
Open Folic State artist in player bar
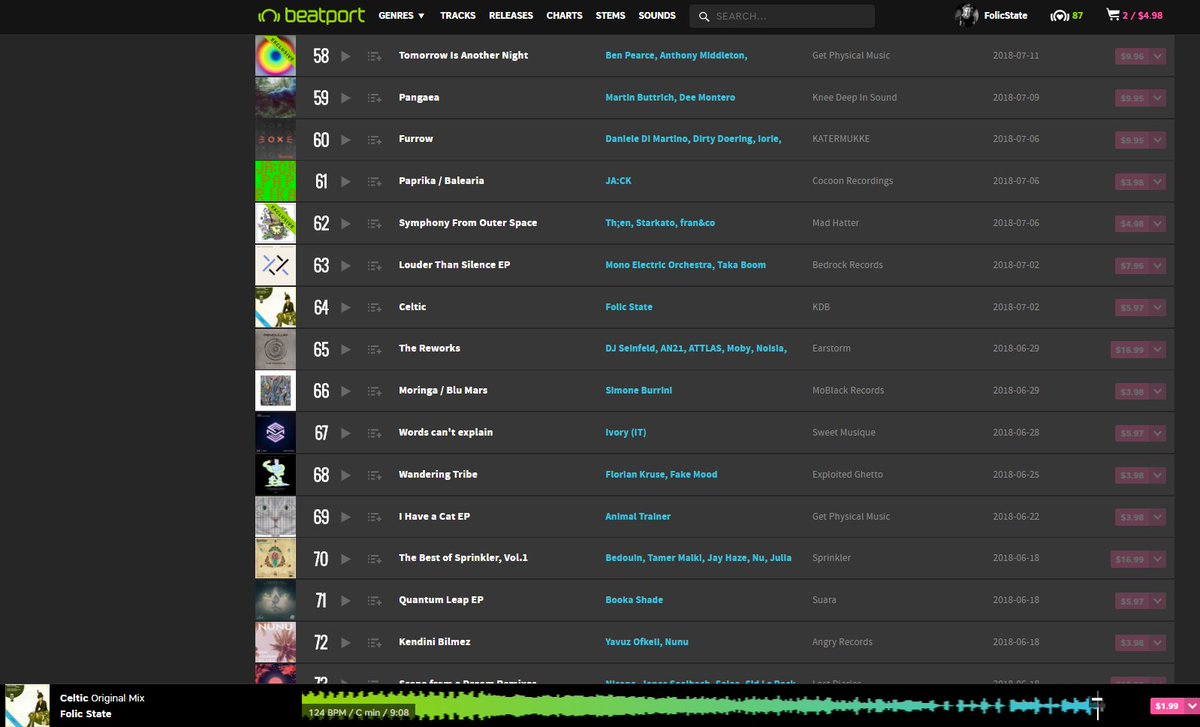pos(86,714)
